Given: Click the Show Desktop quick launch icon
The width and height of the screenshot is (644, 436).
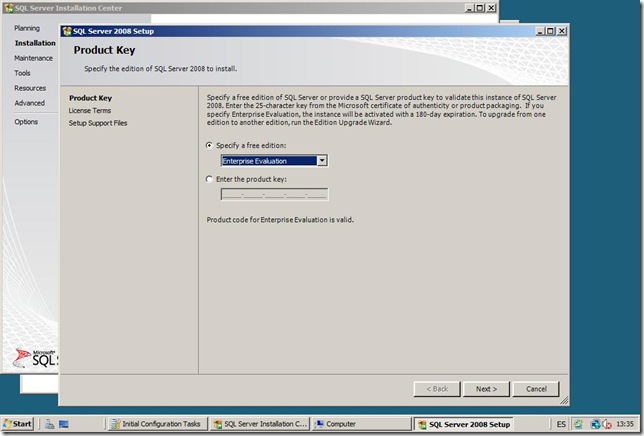Looking at the screenshot, I should tap(64, 424).
